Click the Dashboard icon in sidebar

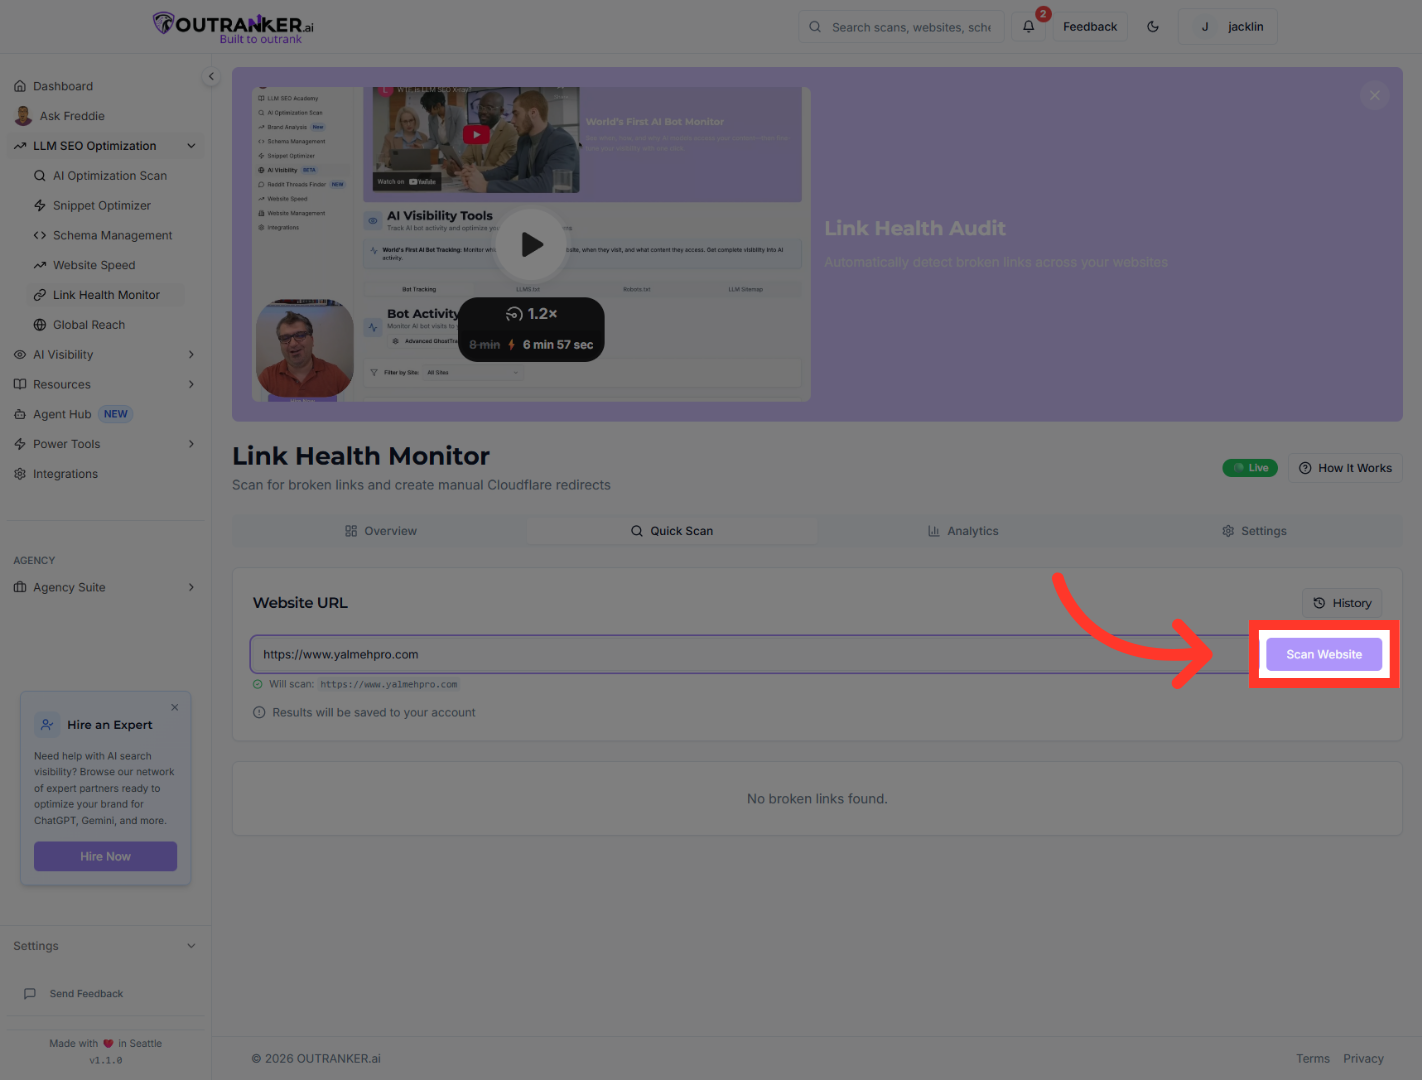pos(20,86)
